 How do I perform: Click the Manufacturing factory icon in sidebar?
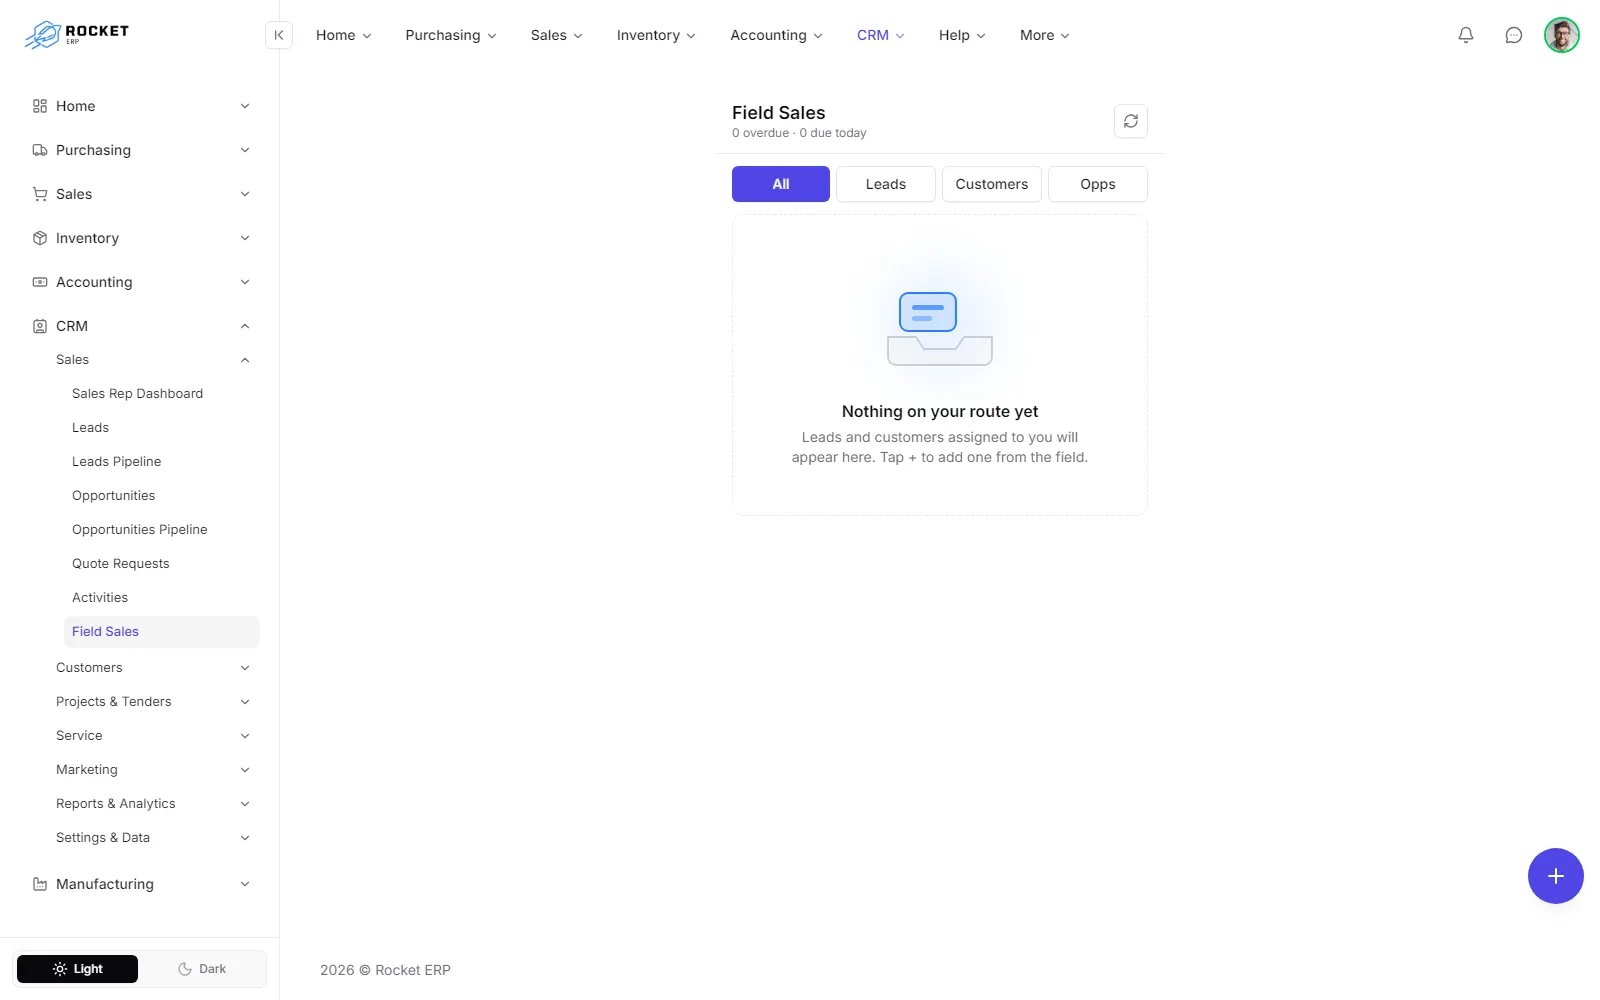click(40, 884)
